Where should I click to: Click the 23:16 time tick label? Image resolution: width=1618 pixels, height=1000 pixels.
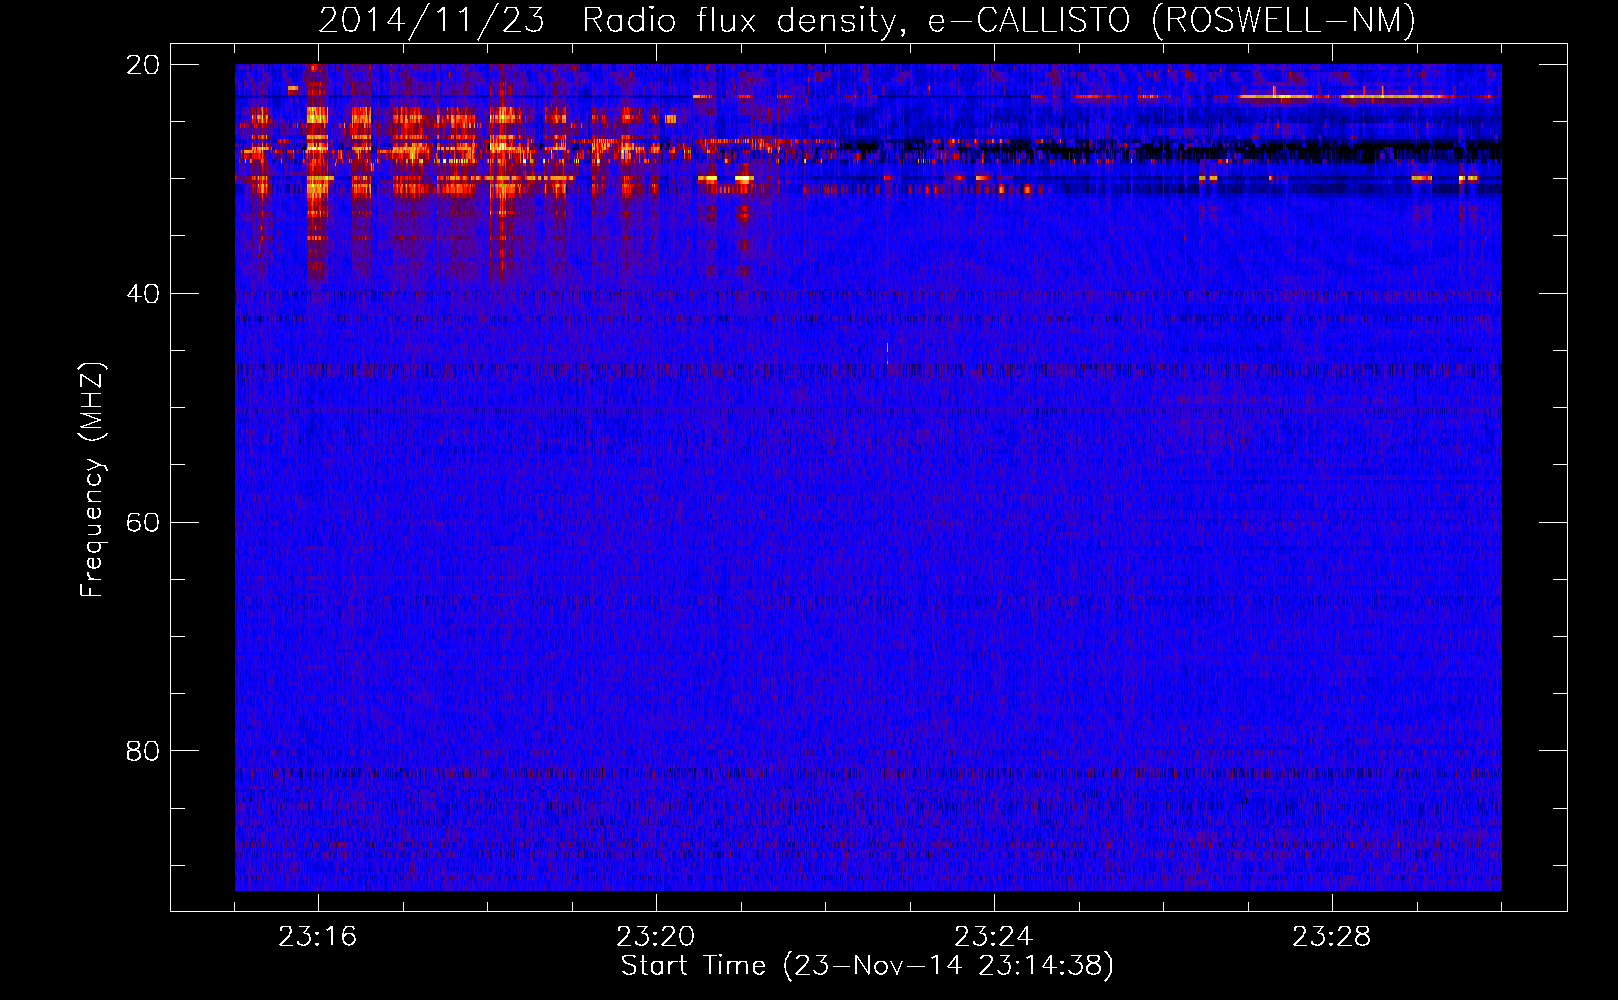point(317,937)
